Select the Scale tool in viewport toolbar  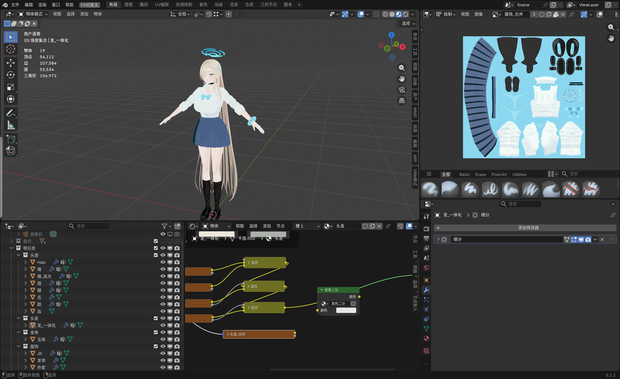(x=11, y=87)
